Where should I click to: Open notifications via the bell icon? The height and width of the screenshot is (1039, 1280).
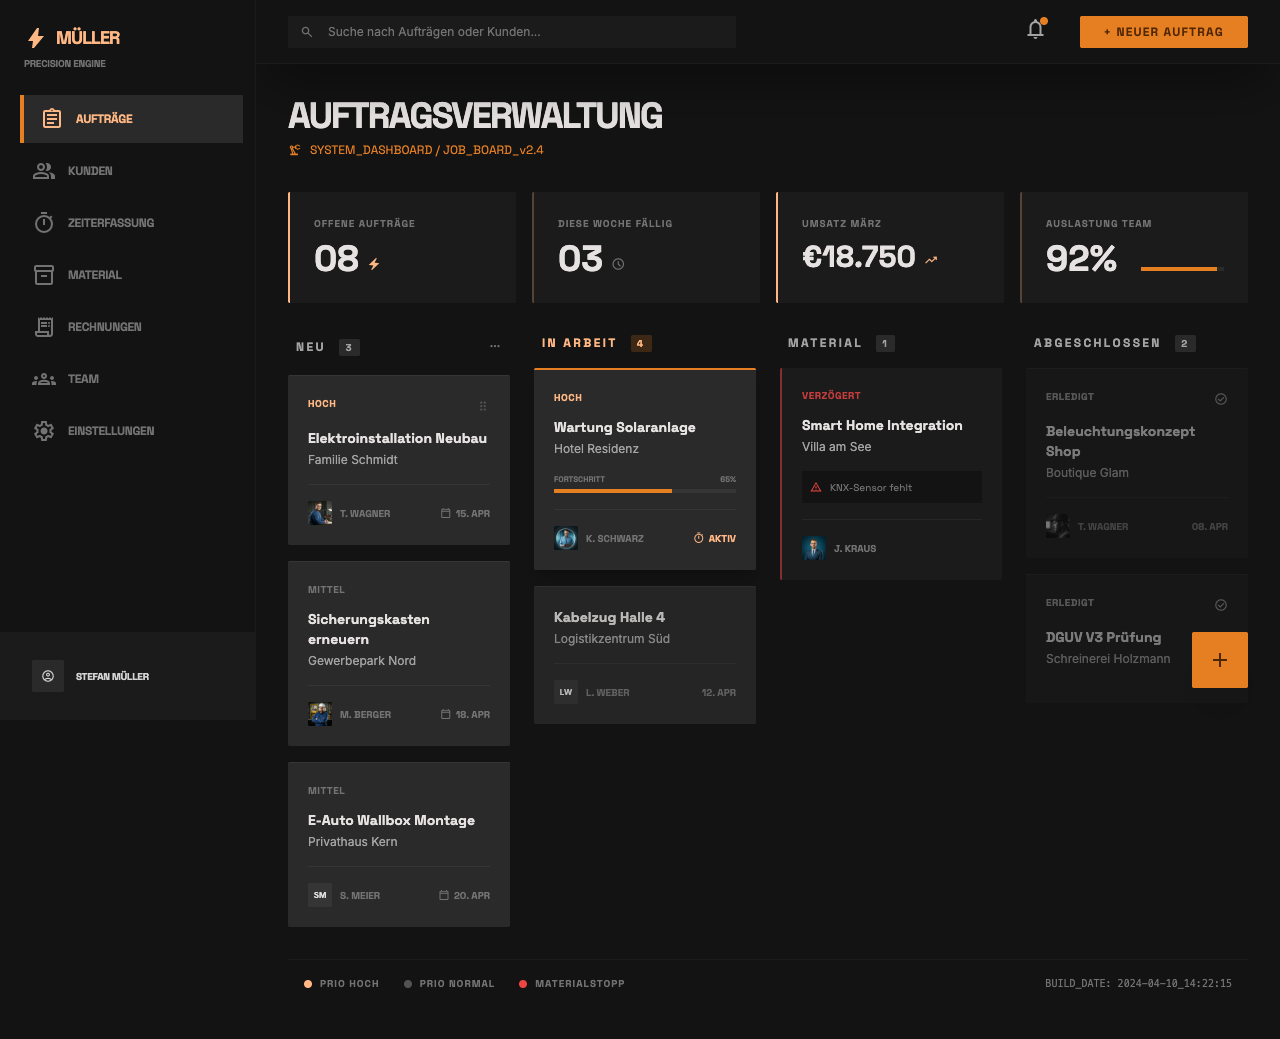(1035, 30)
